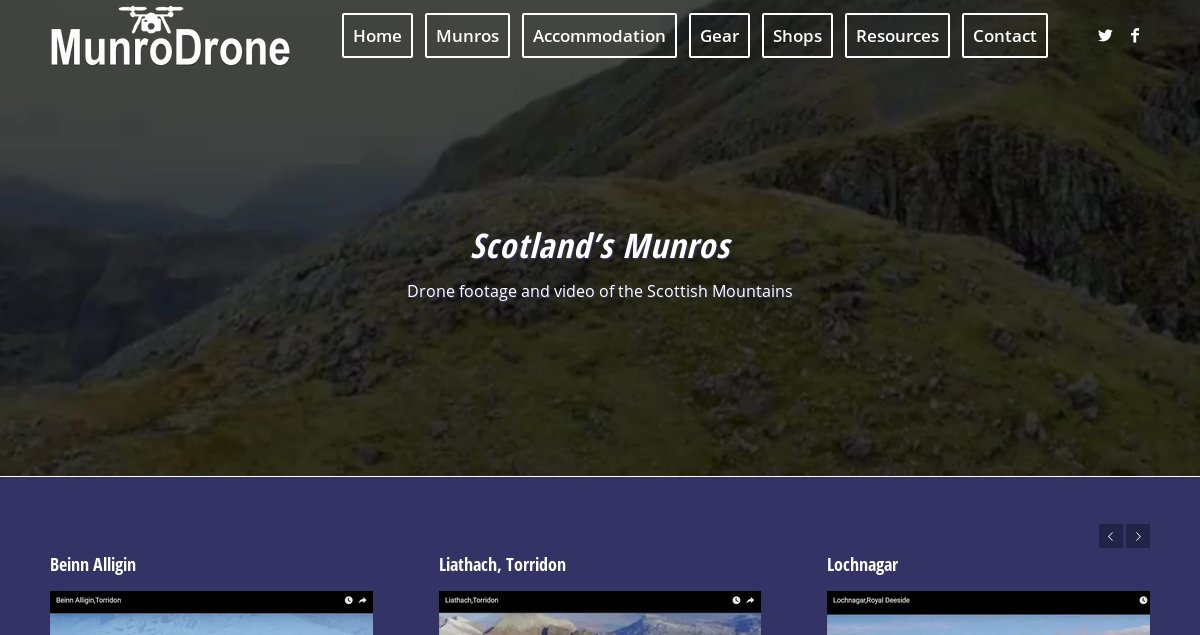Share the Beinn Alligin video
The height and width of the screenshot is (635, 1200).
click(x=362, y=600)
